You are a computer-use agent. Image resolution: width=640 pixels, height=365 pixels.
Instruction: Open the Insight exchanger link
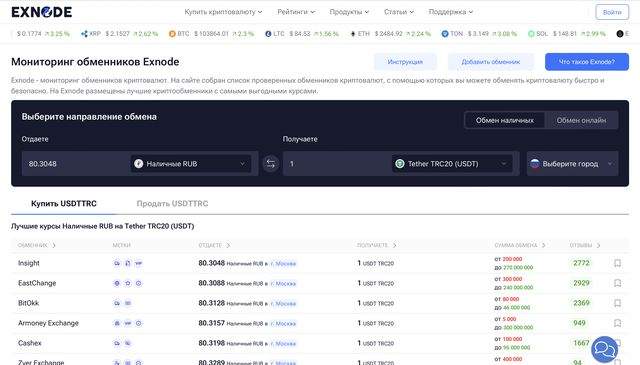point(29,263)
